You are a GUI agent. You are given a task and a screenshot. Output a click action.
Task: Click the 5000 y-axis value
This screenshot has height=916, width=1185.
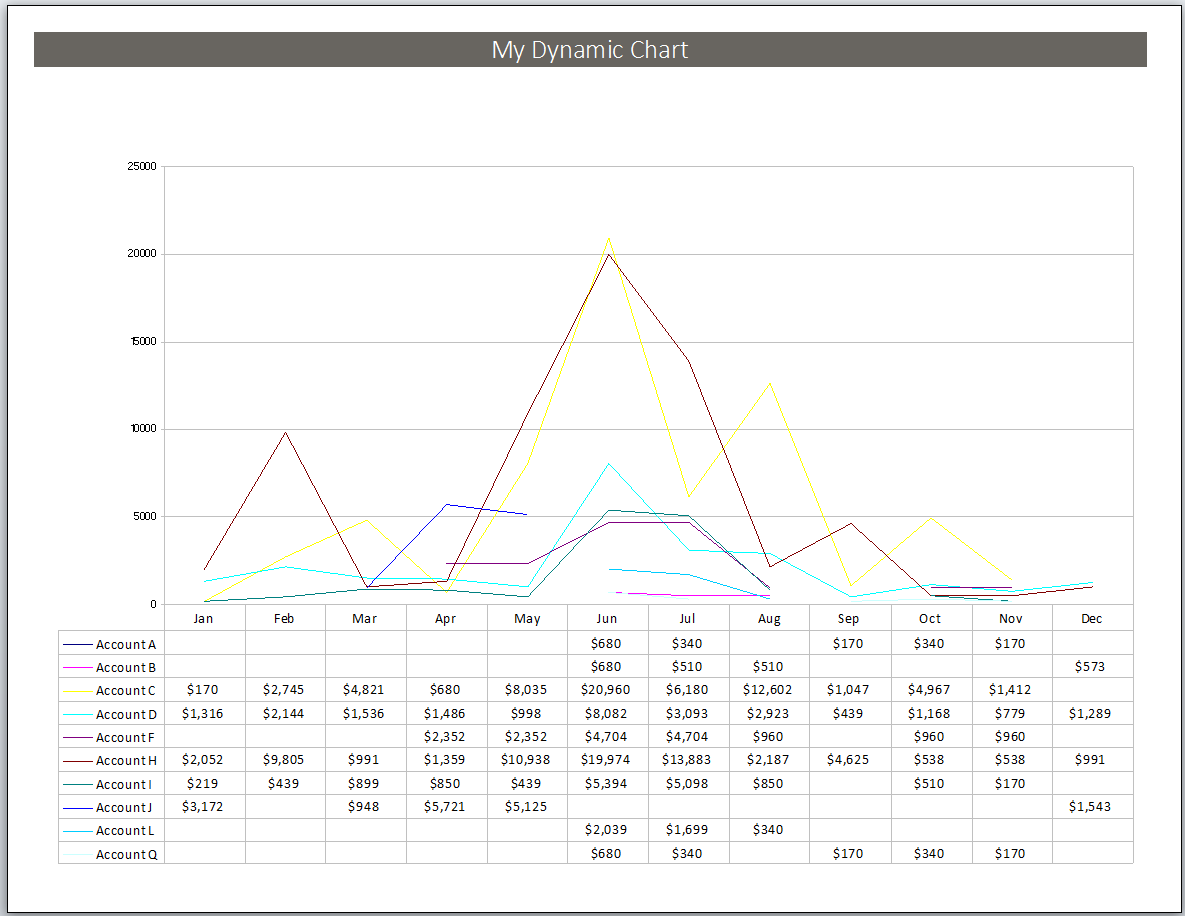145,516
